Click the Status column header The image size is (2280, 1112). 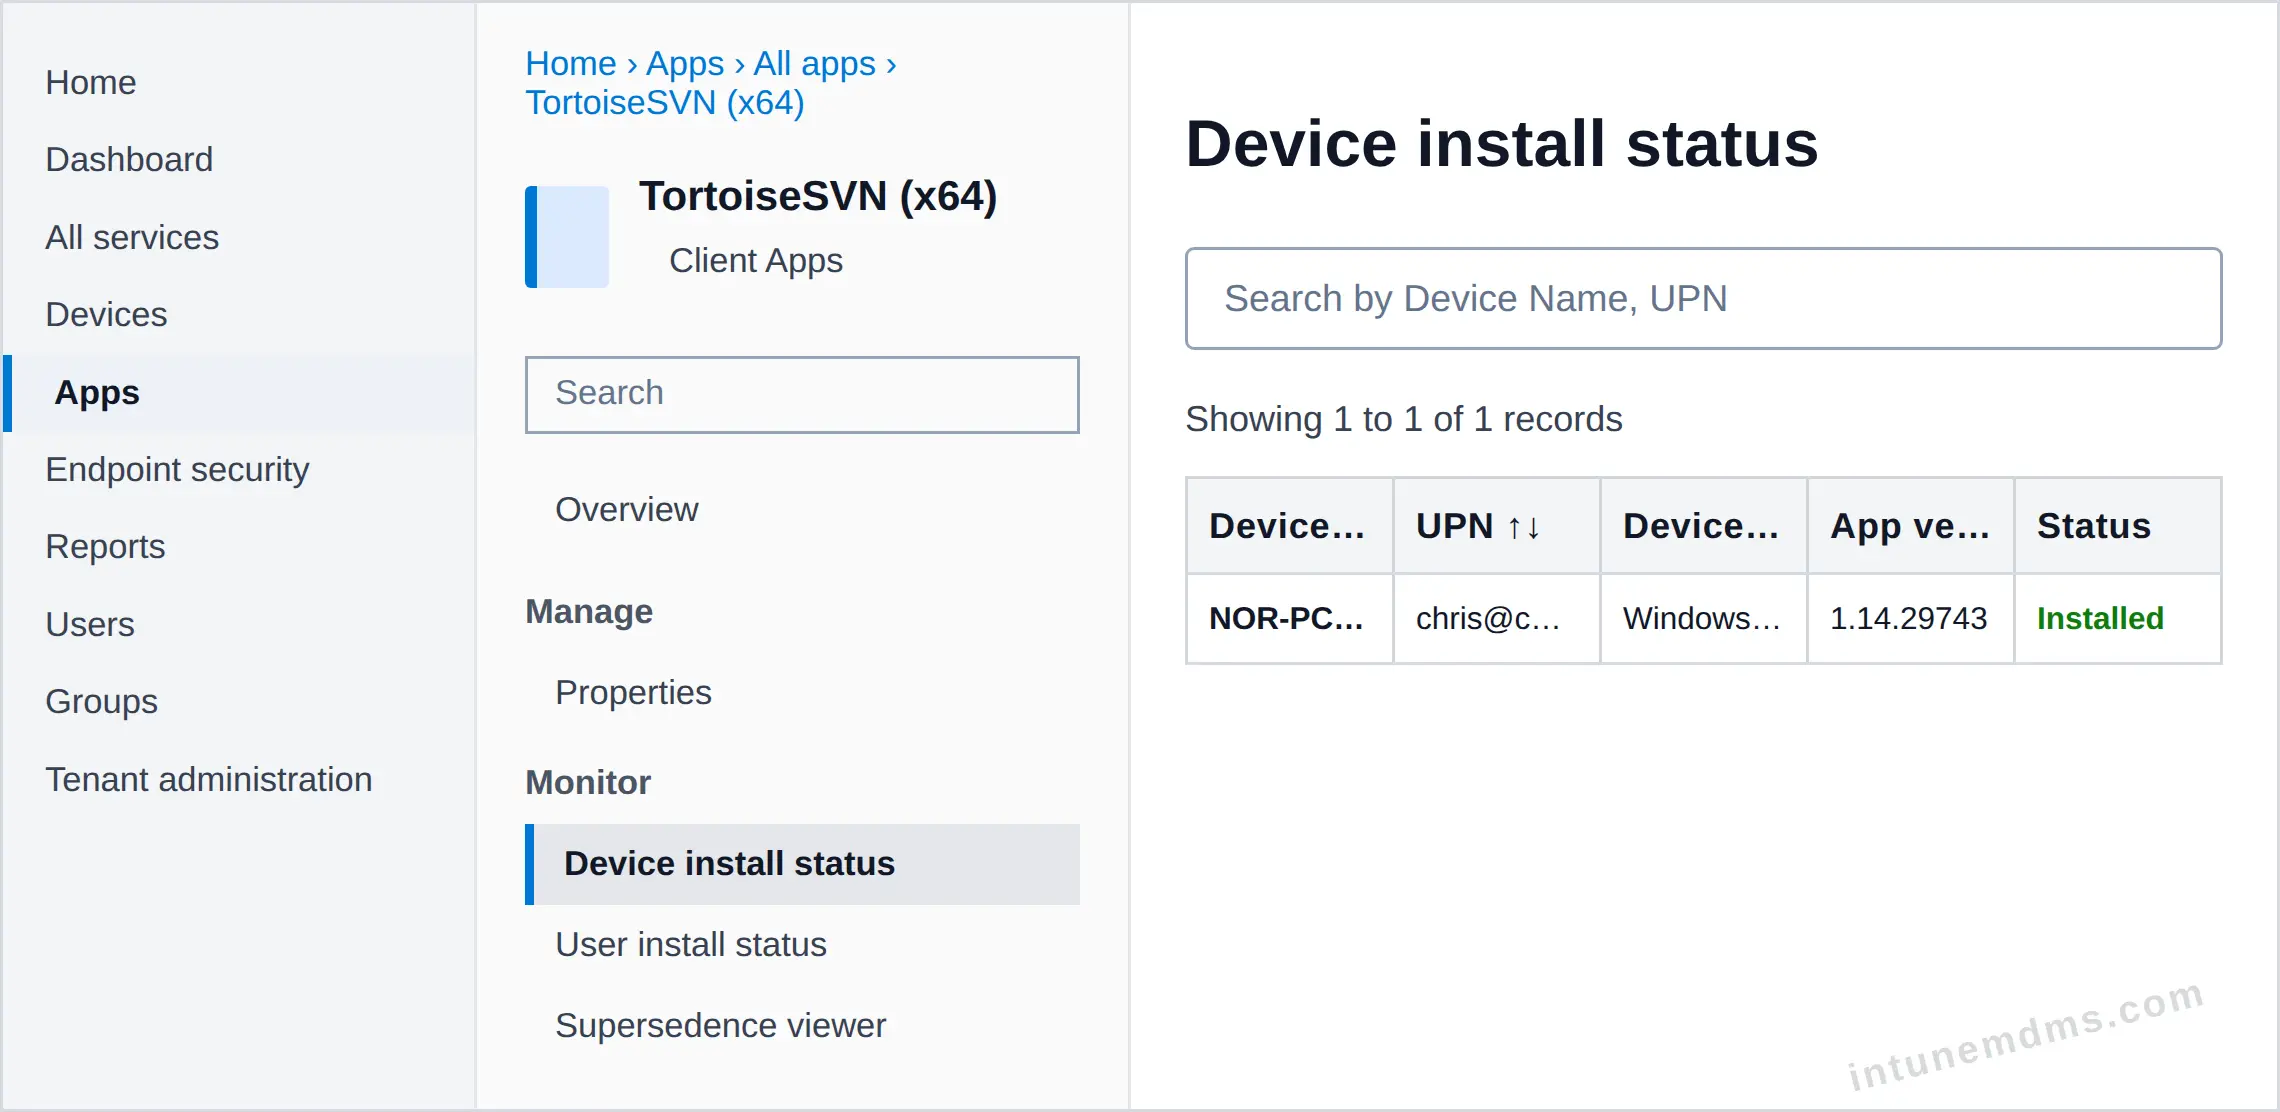(2118, 526)
